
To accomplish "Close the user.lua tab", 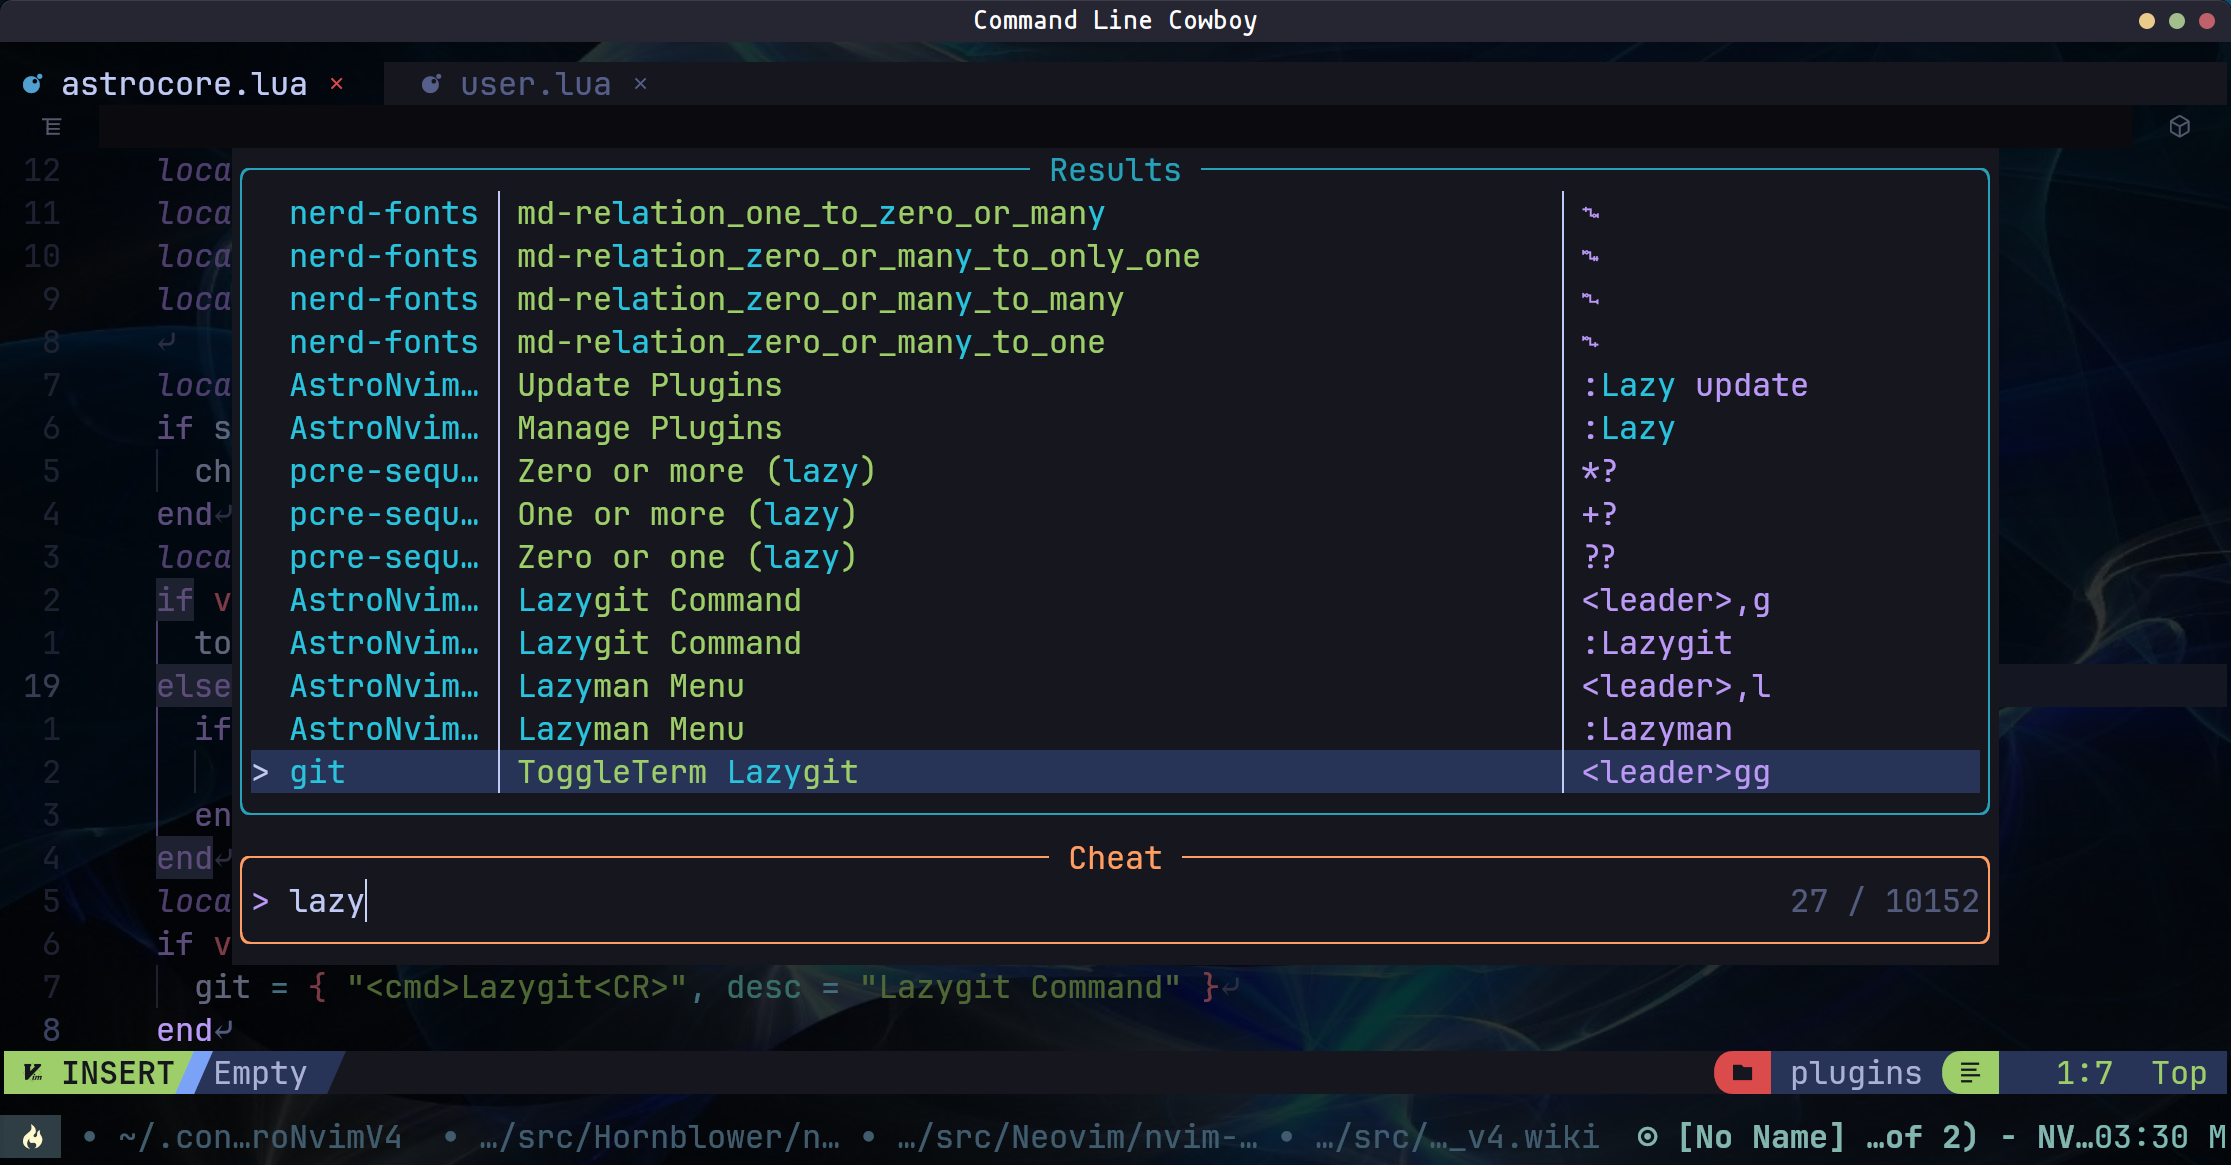I will coord(641,84).
